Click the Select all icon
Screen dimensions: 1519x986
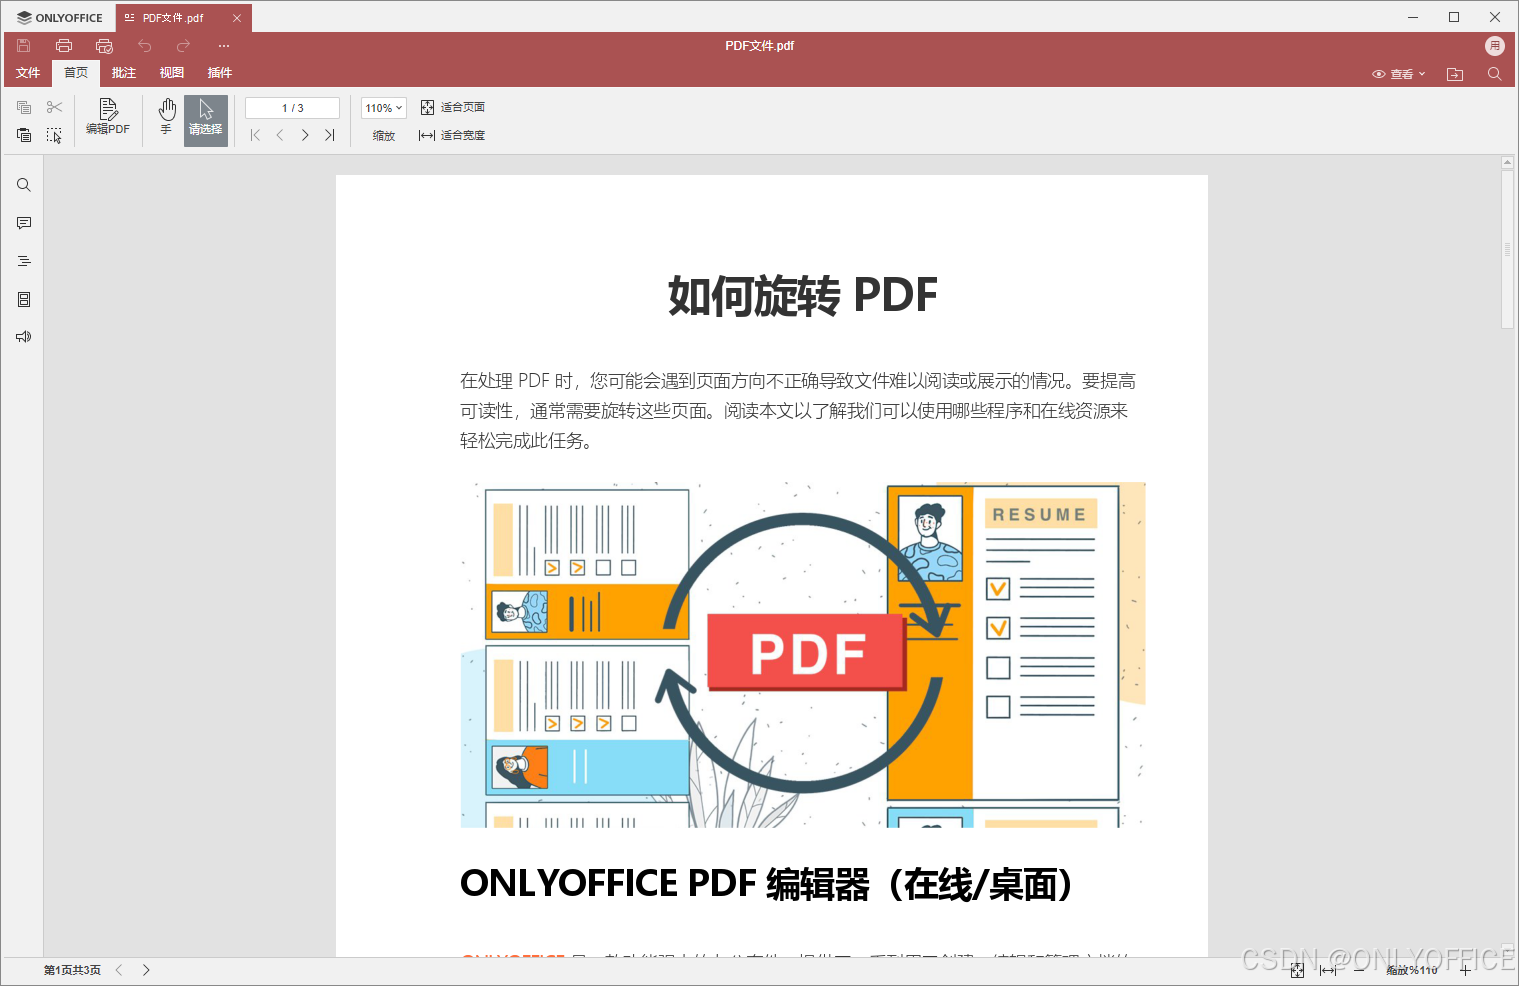coord(54,135)
